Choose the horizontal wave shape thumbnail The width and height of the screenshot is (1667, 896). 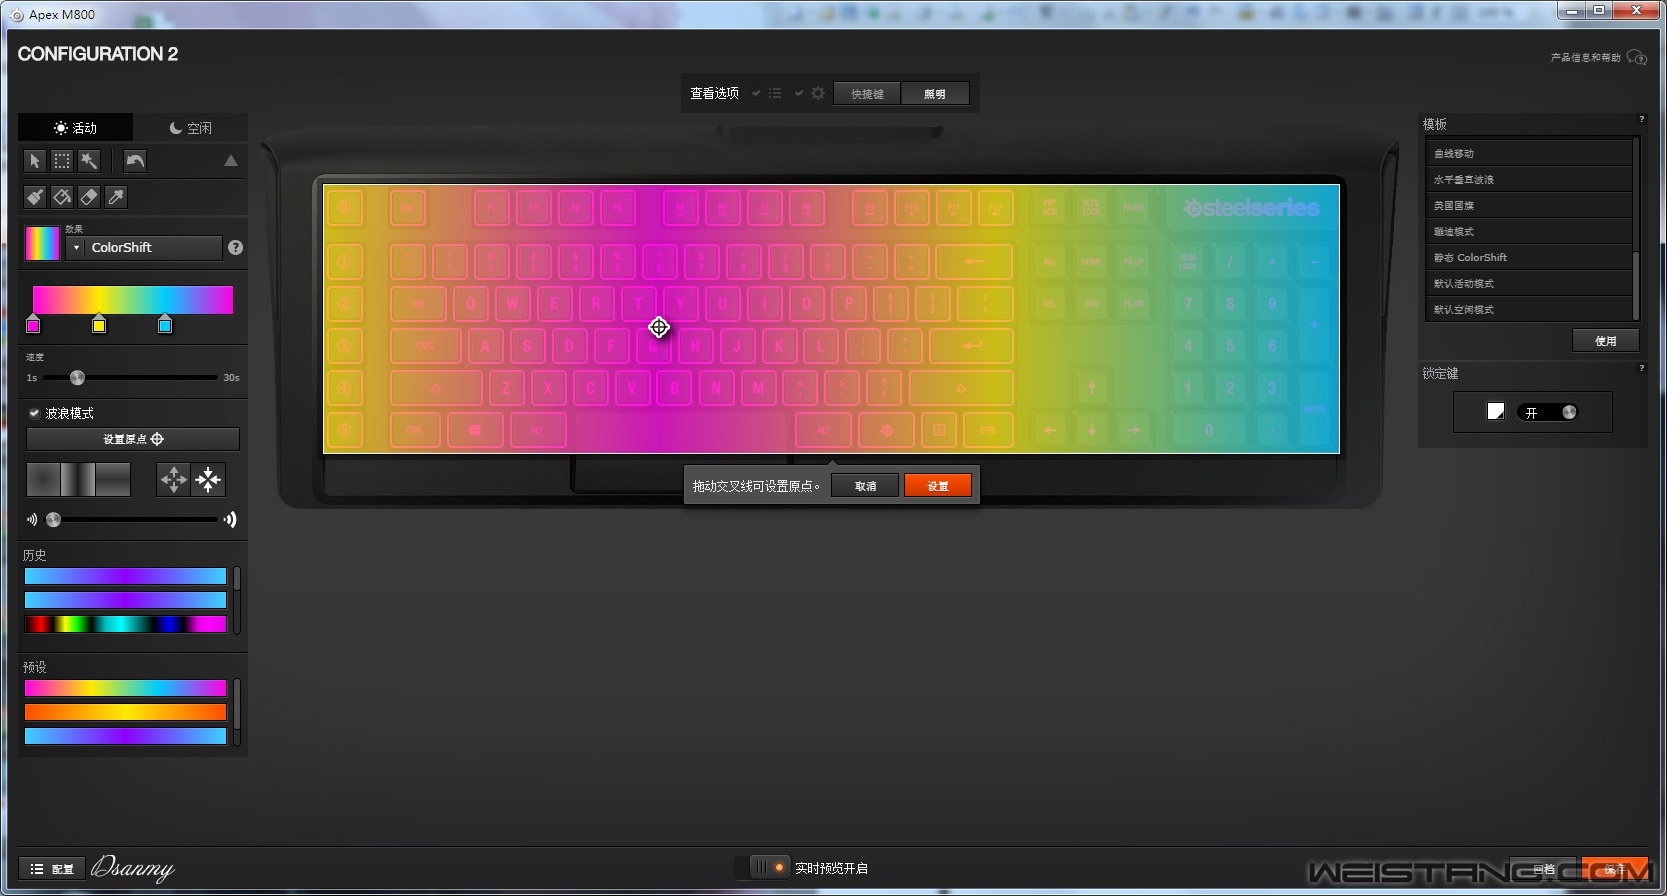tap(113, 480)
